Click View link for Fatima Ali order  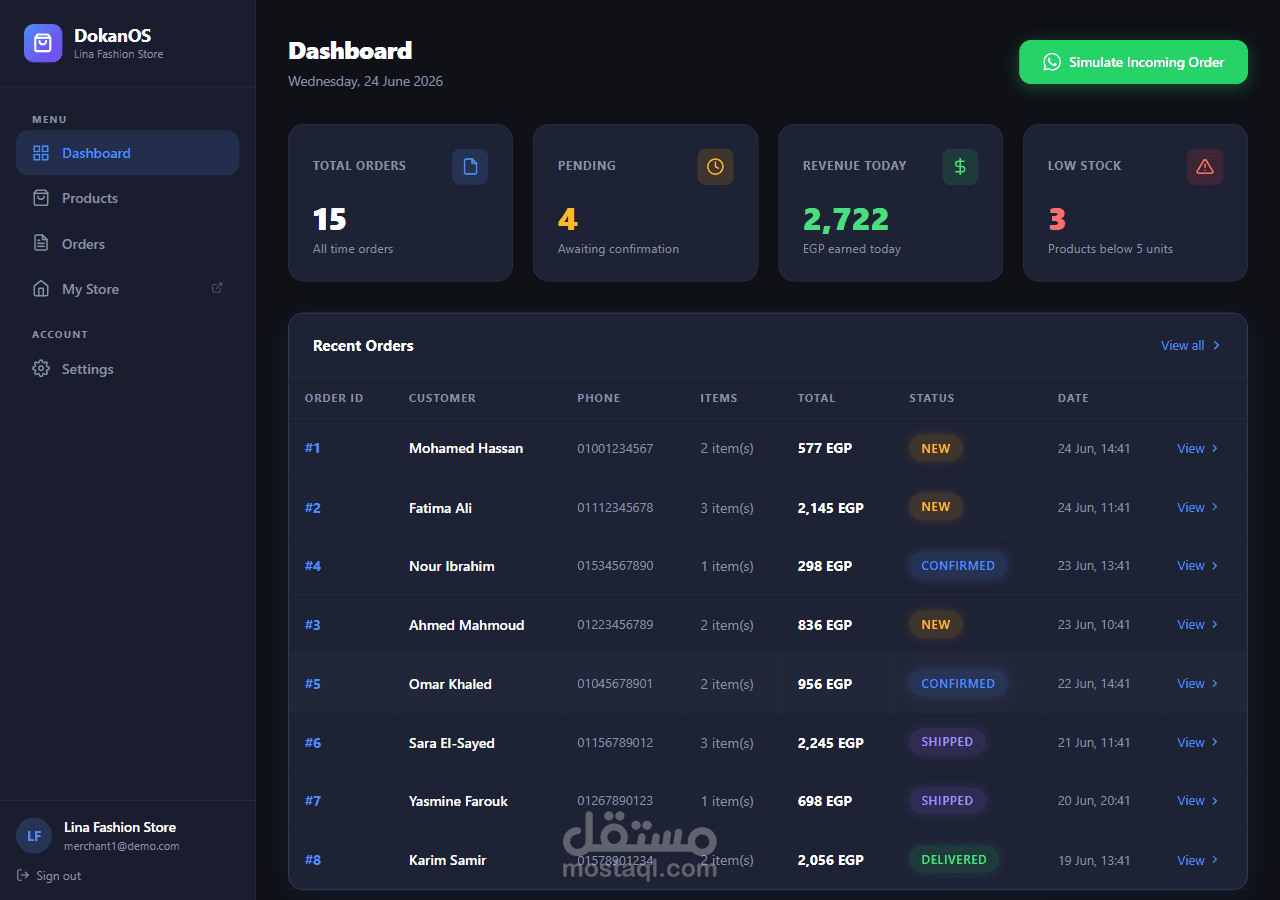click(1198, 508)
